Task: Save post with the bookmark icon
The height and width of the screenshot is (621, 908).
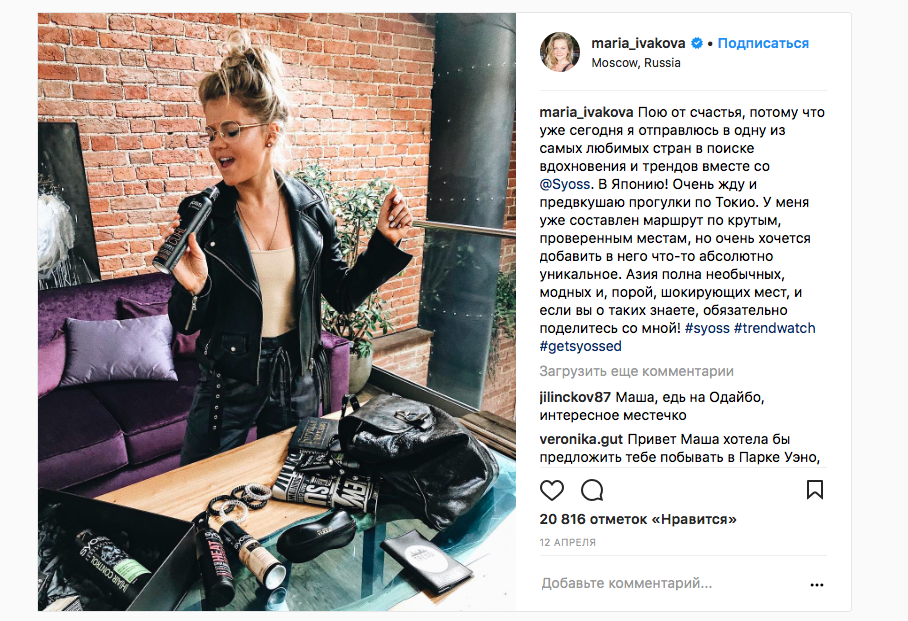Action: click(815, 490)
